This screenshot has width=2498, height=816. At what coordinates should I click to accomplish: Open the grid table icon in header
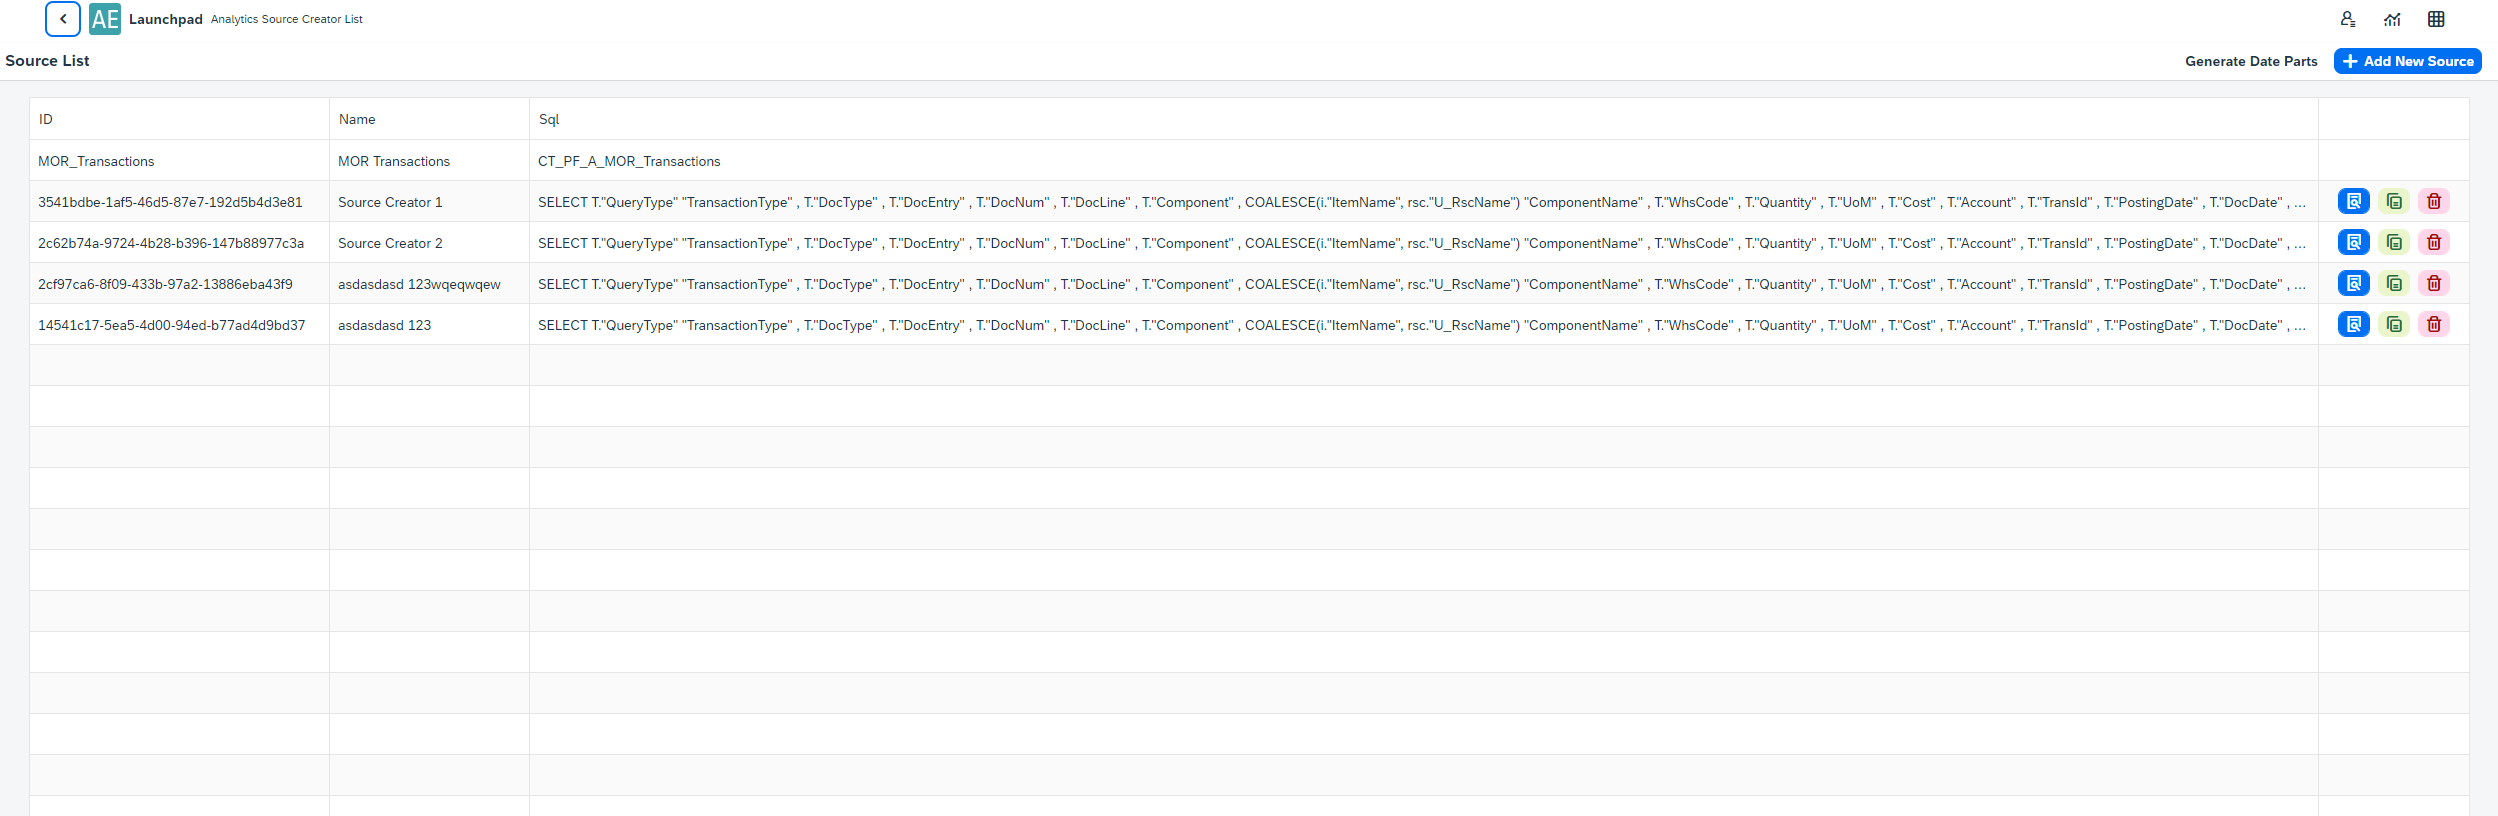2436,19
